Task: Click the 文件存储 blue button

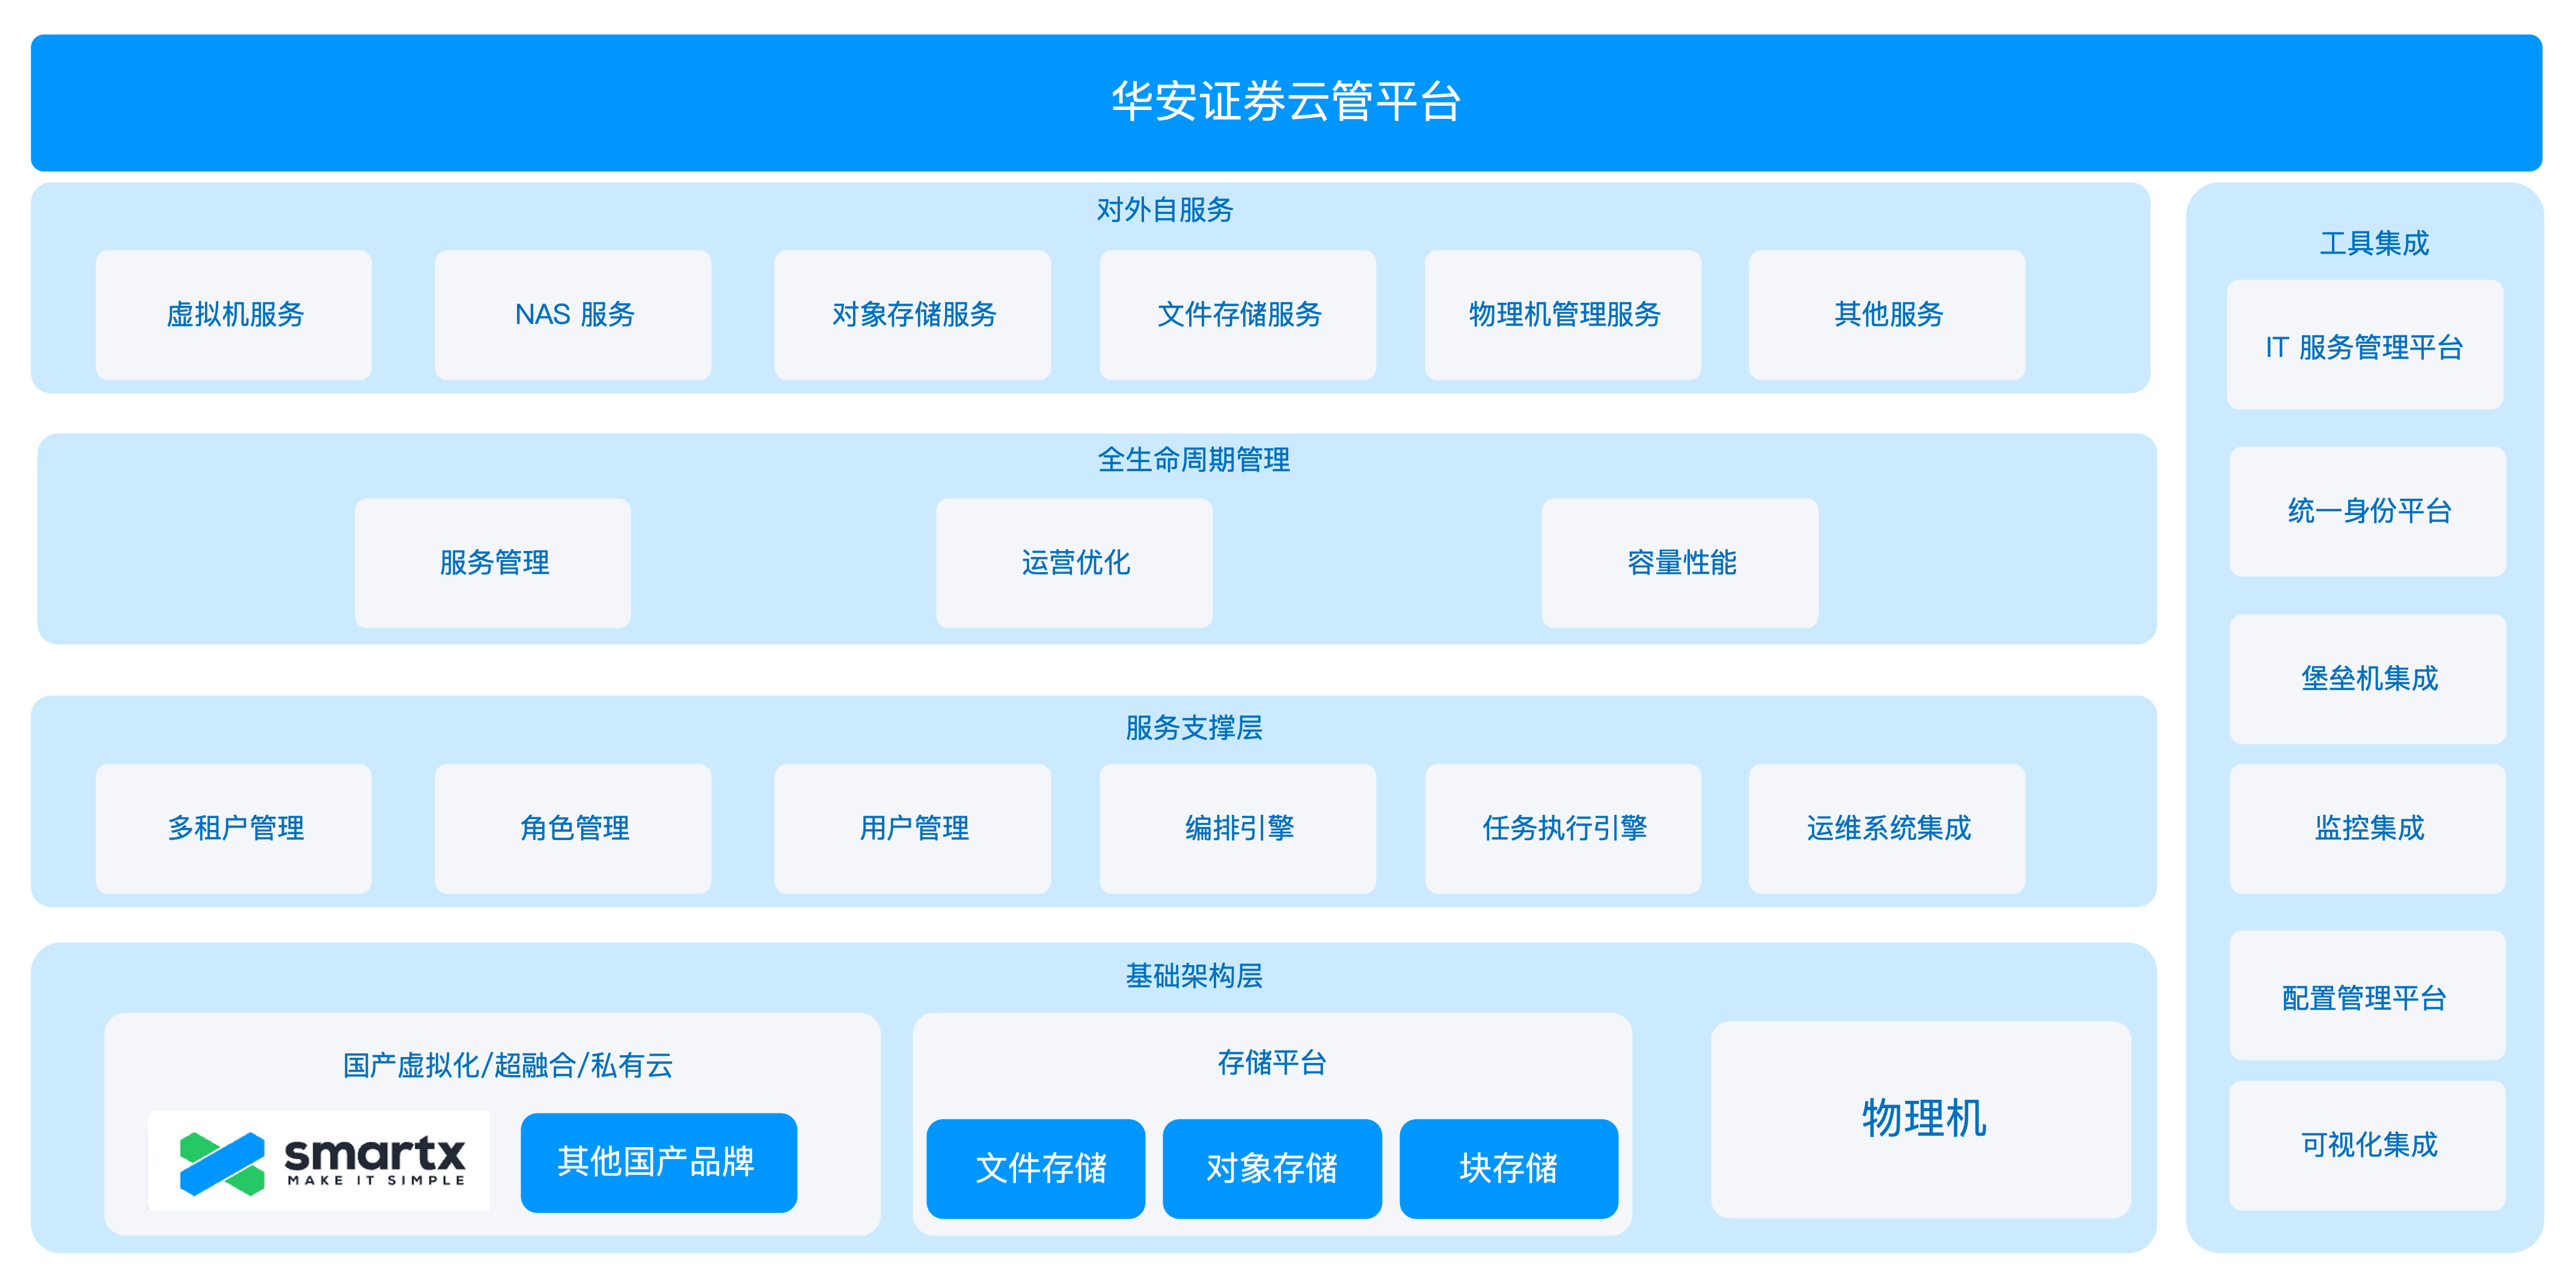Action: tap(1035, 1168)
